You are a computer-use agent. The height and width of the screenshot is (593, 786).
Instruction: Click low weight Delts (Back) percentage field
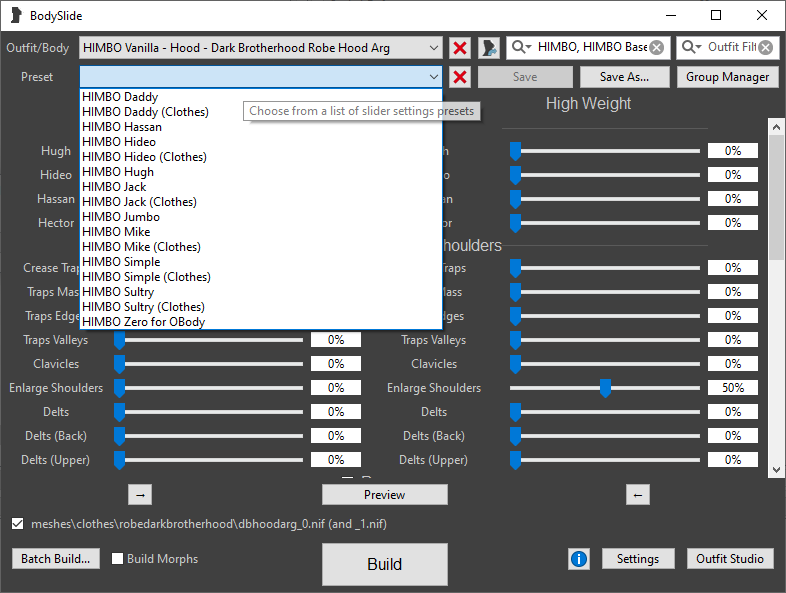pyautogui.click(x=336, y=436)
